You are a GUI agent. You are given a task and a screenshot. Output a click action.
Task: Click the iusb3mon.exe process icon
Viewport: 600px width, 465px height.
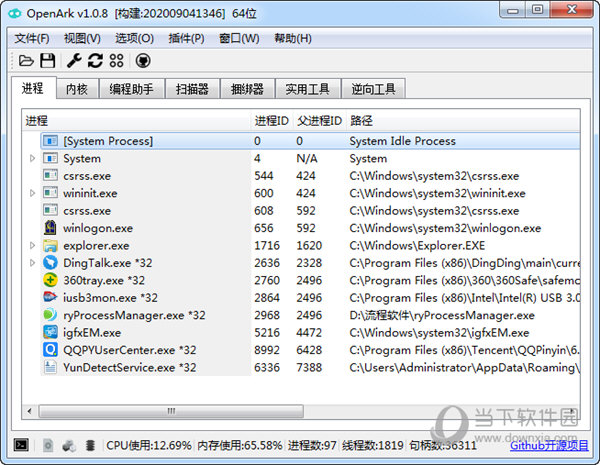click(x=50, y=297)
